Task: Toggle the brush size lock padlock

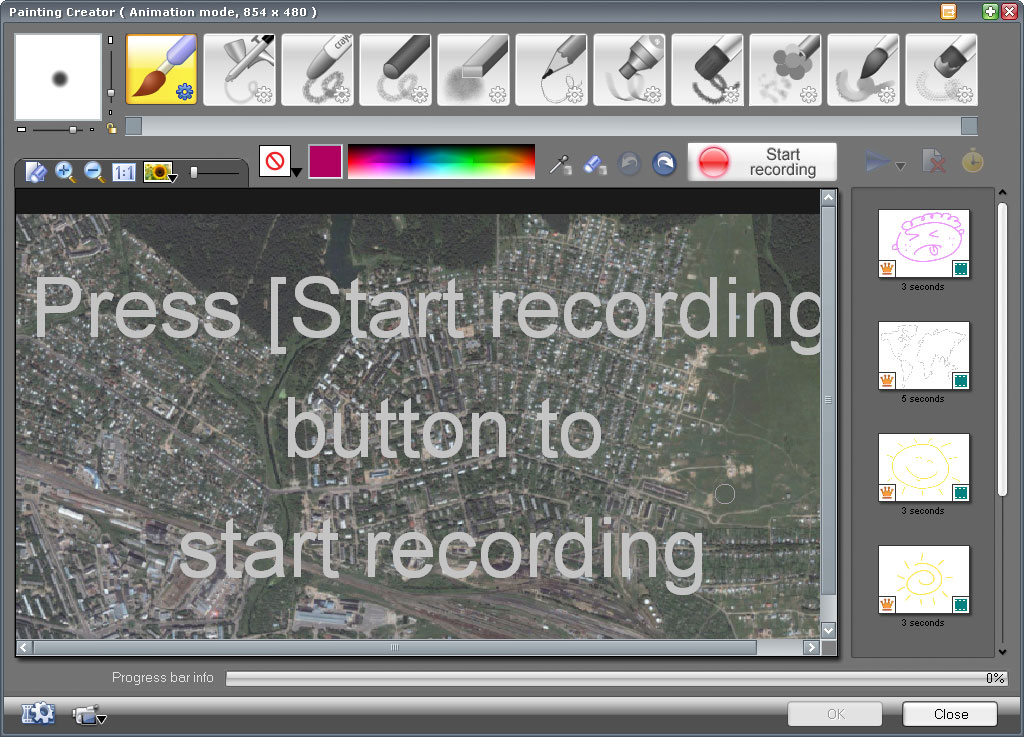Action: point(112,129)
